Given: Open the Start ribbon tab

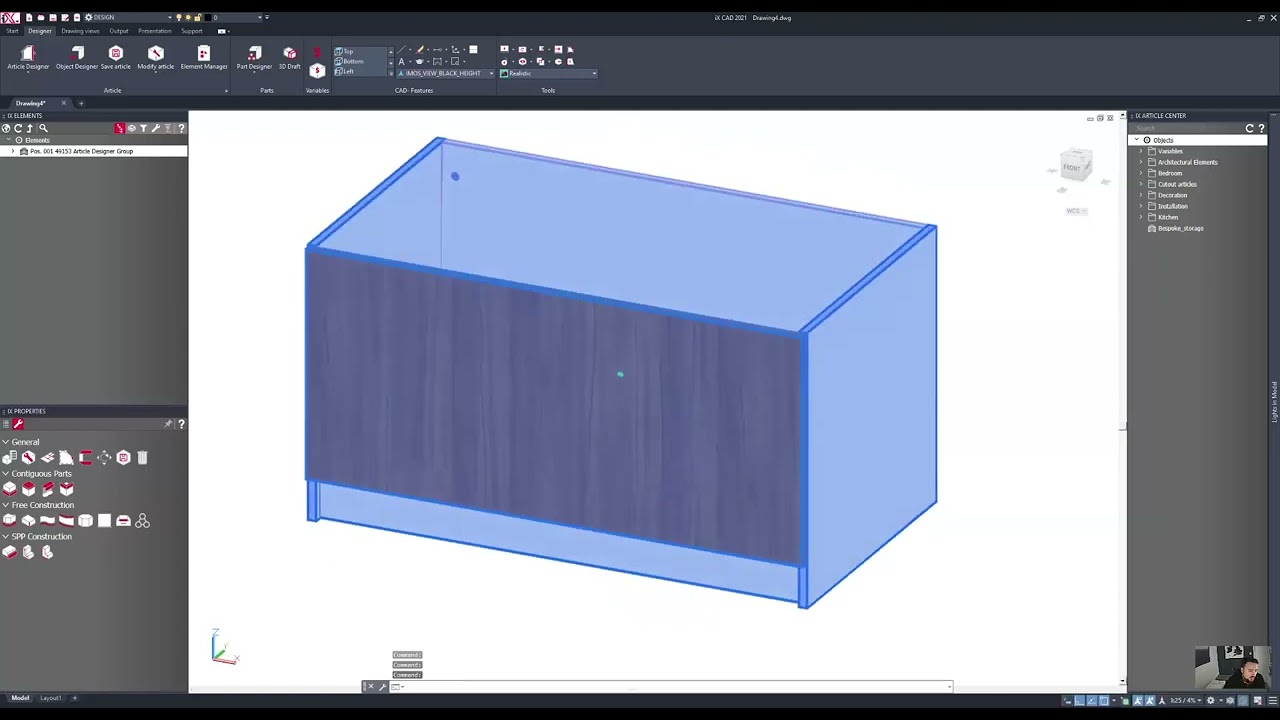Looking at the screenshot, I should pos(12,31).
